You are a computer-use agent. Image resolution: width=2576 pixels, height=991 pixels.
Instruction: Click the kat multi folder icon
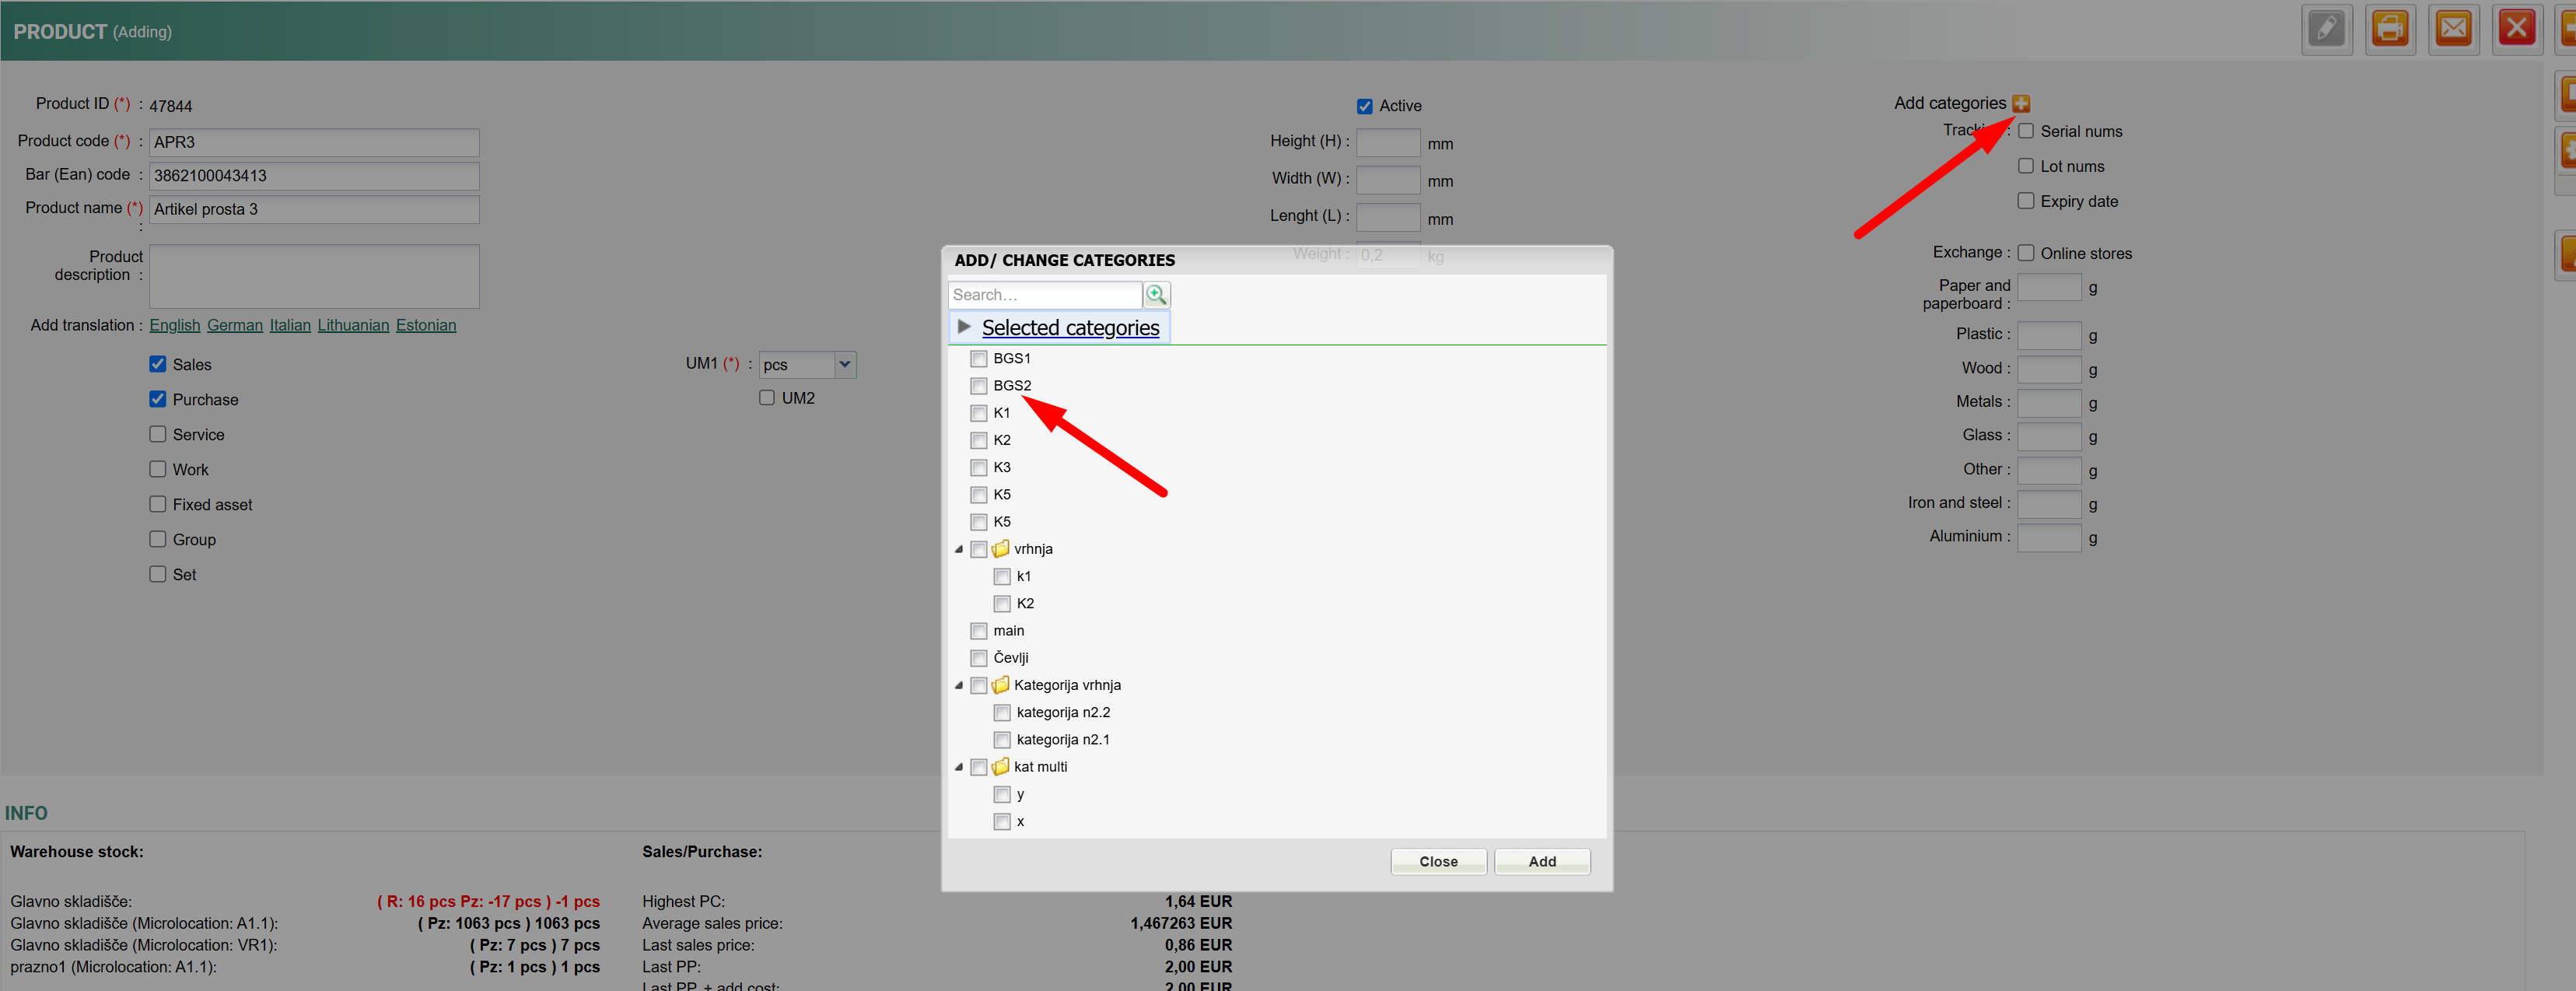pos(1000,767)
